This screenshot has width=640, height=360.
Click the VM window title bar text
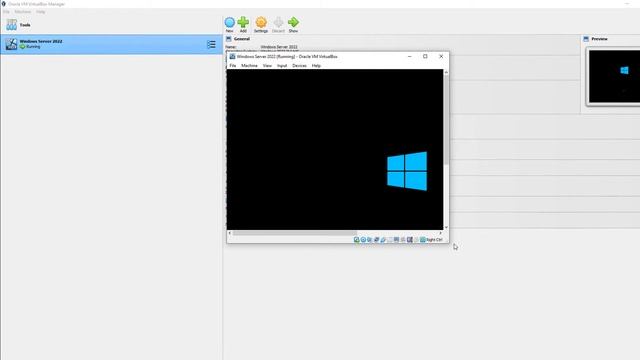pyautogui.click(x=287, y=56)
